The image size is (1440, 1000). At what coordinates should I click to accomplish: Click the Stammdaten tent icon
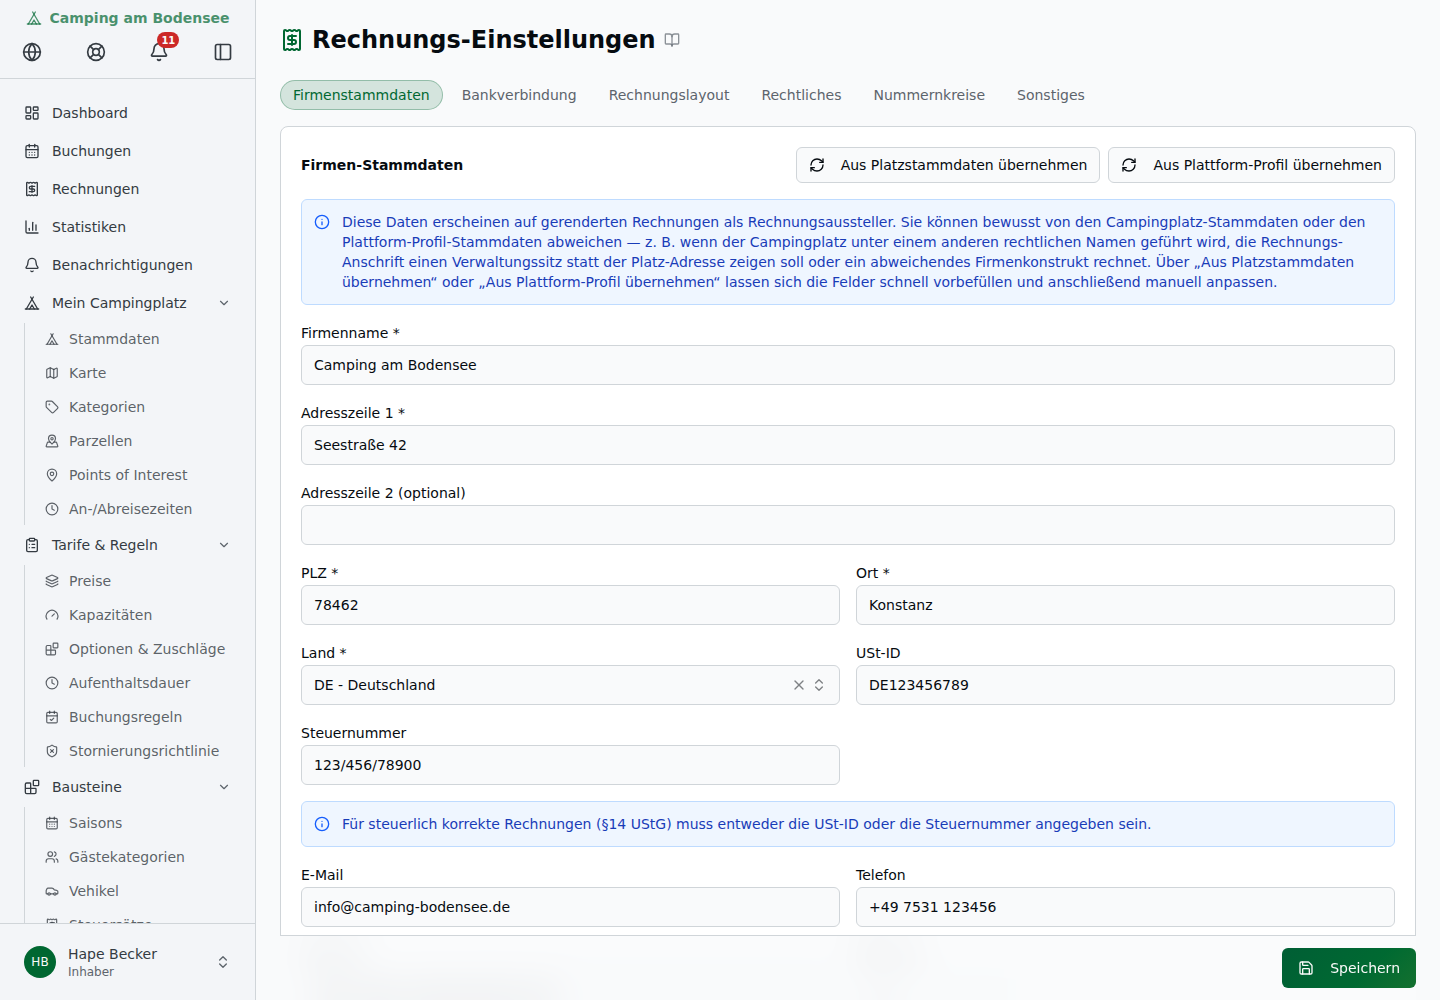(52, 339)
